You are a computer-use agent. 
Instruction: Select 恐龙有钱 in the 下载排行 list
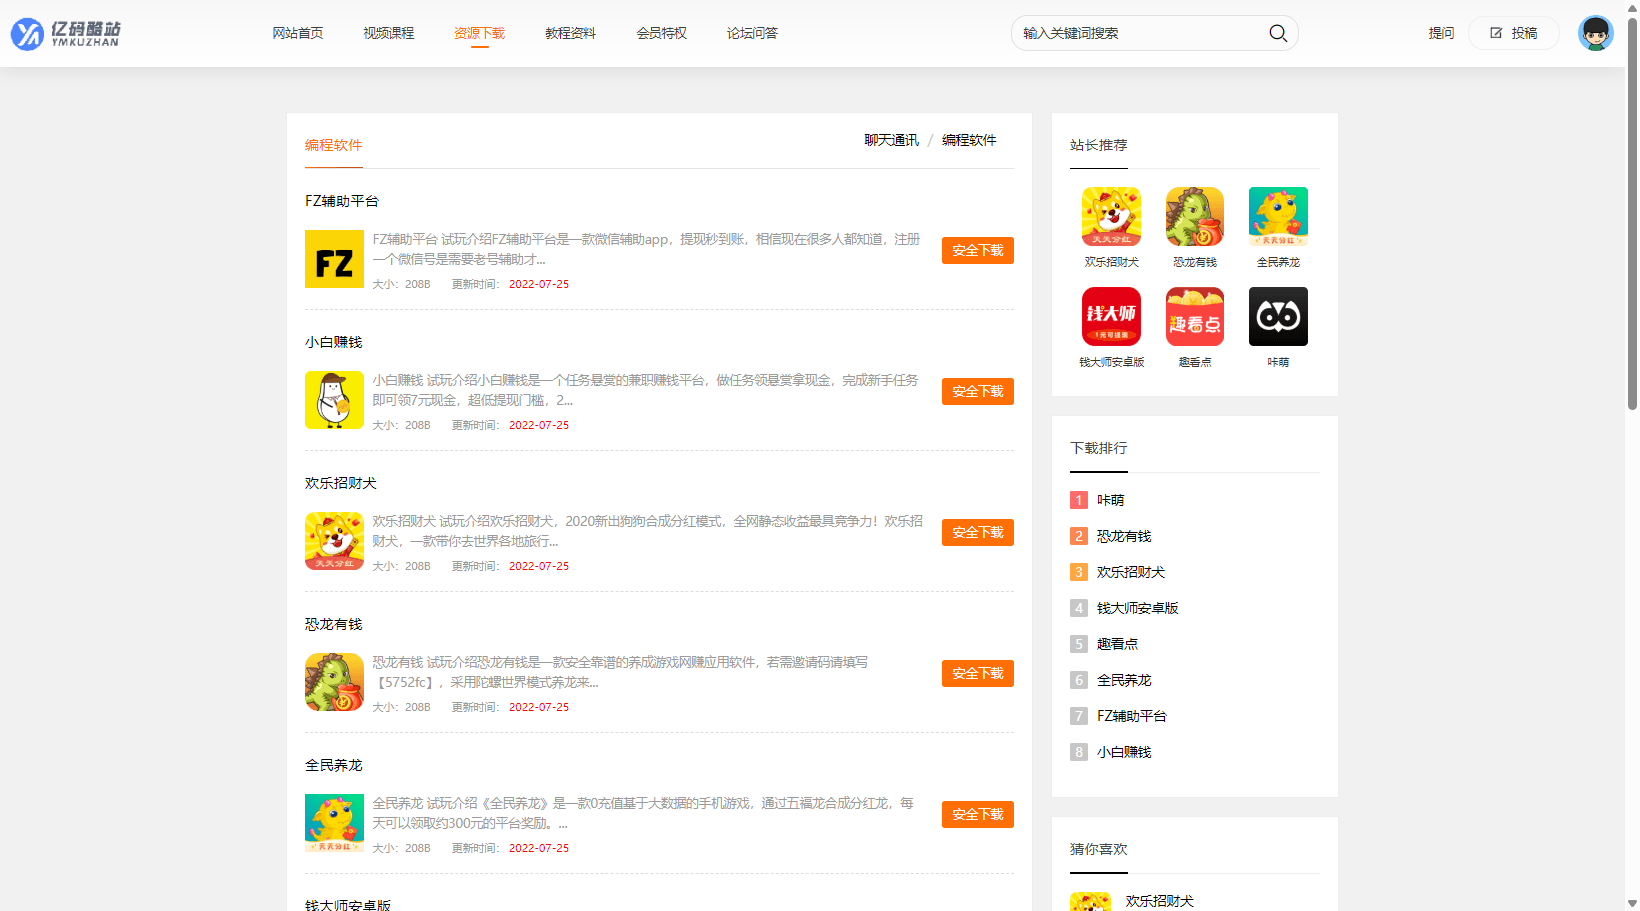(1123, 536)
